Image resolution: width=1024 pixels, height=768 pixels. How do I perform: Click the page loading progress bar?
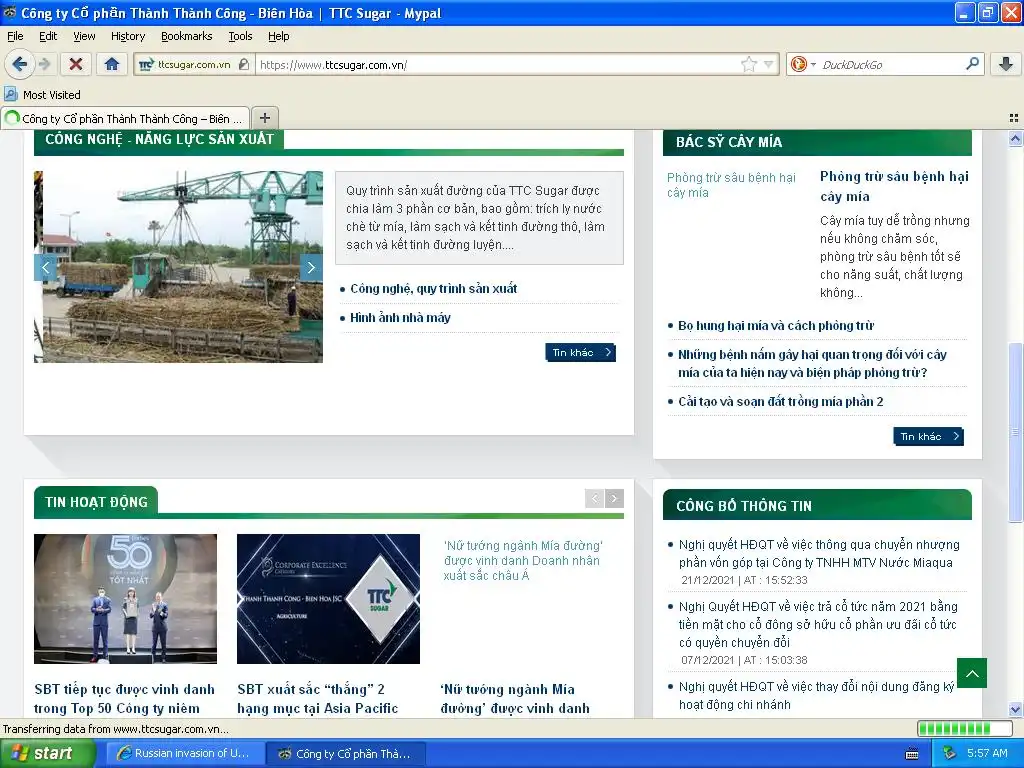point(963,729)
